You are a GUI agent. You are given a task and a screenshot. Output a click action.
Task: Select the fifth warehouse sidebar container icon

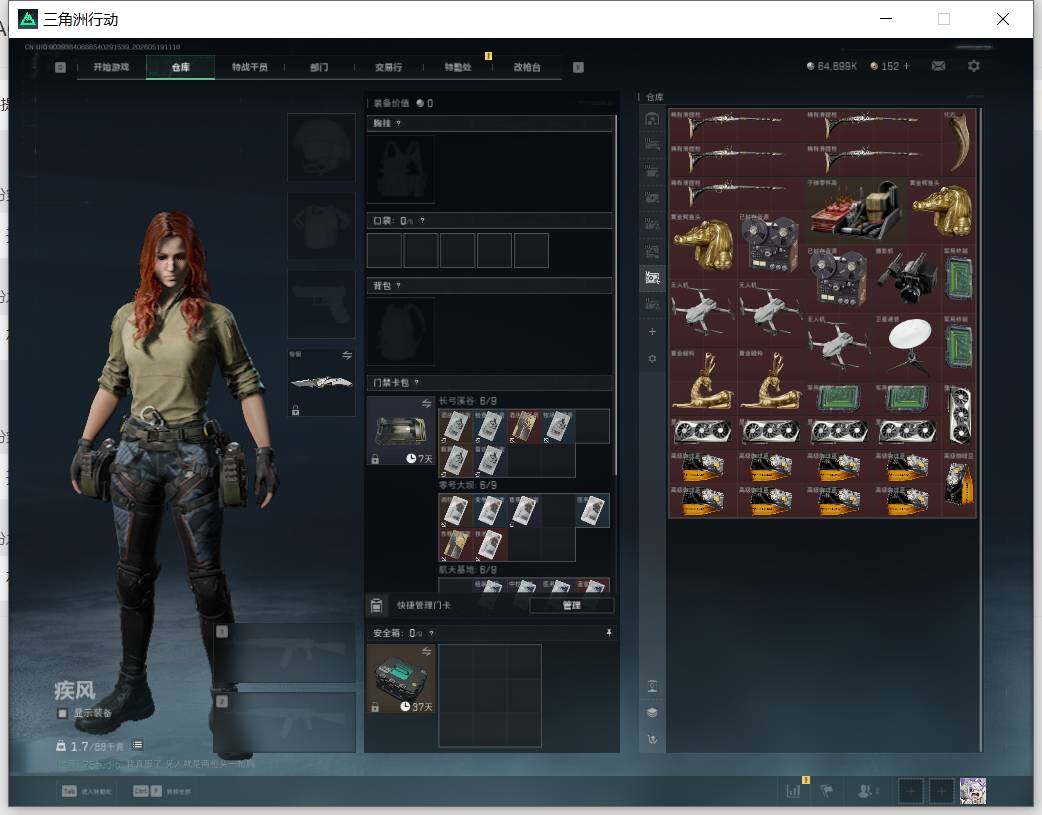(x=652, y=224)
